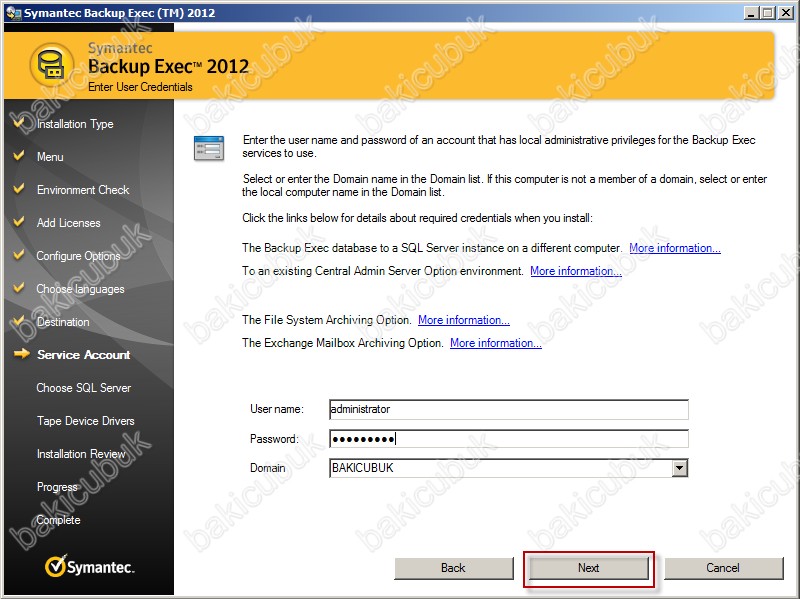Viewport: 800px width, 599px height.
Task: Open More information about SQL Server instance
Action: [674, 248]
